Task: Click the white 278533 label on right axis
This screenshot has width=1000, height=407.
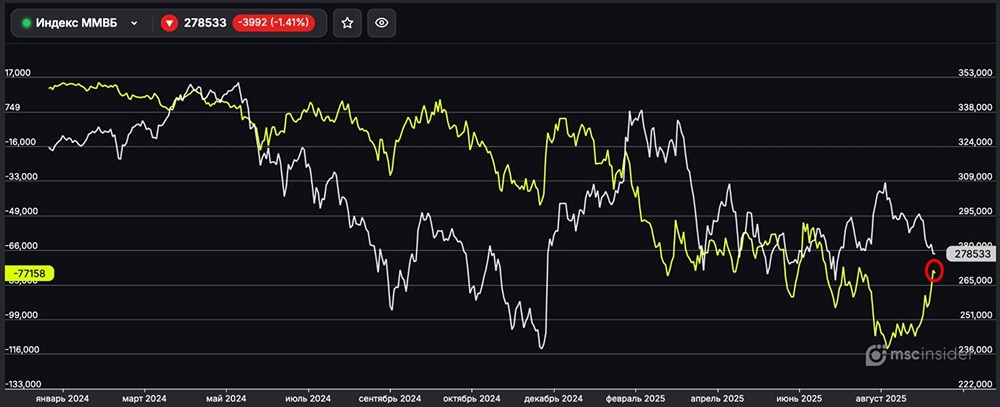Action: (973, 254)
